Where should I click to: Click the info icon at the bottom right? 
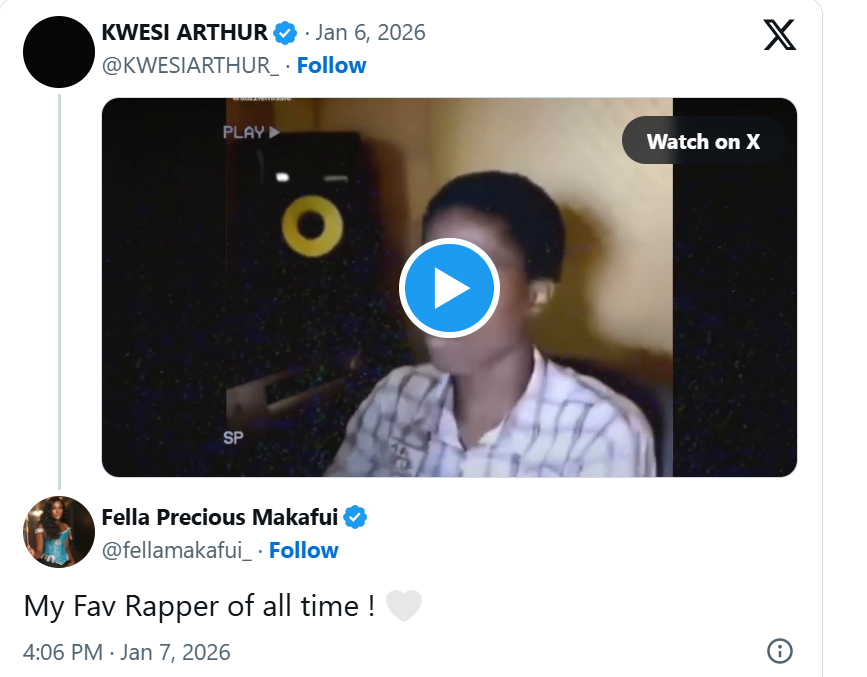coord(779,651)
